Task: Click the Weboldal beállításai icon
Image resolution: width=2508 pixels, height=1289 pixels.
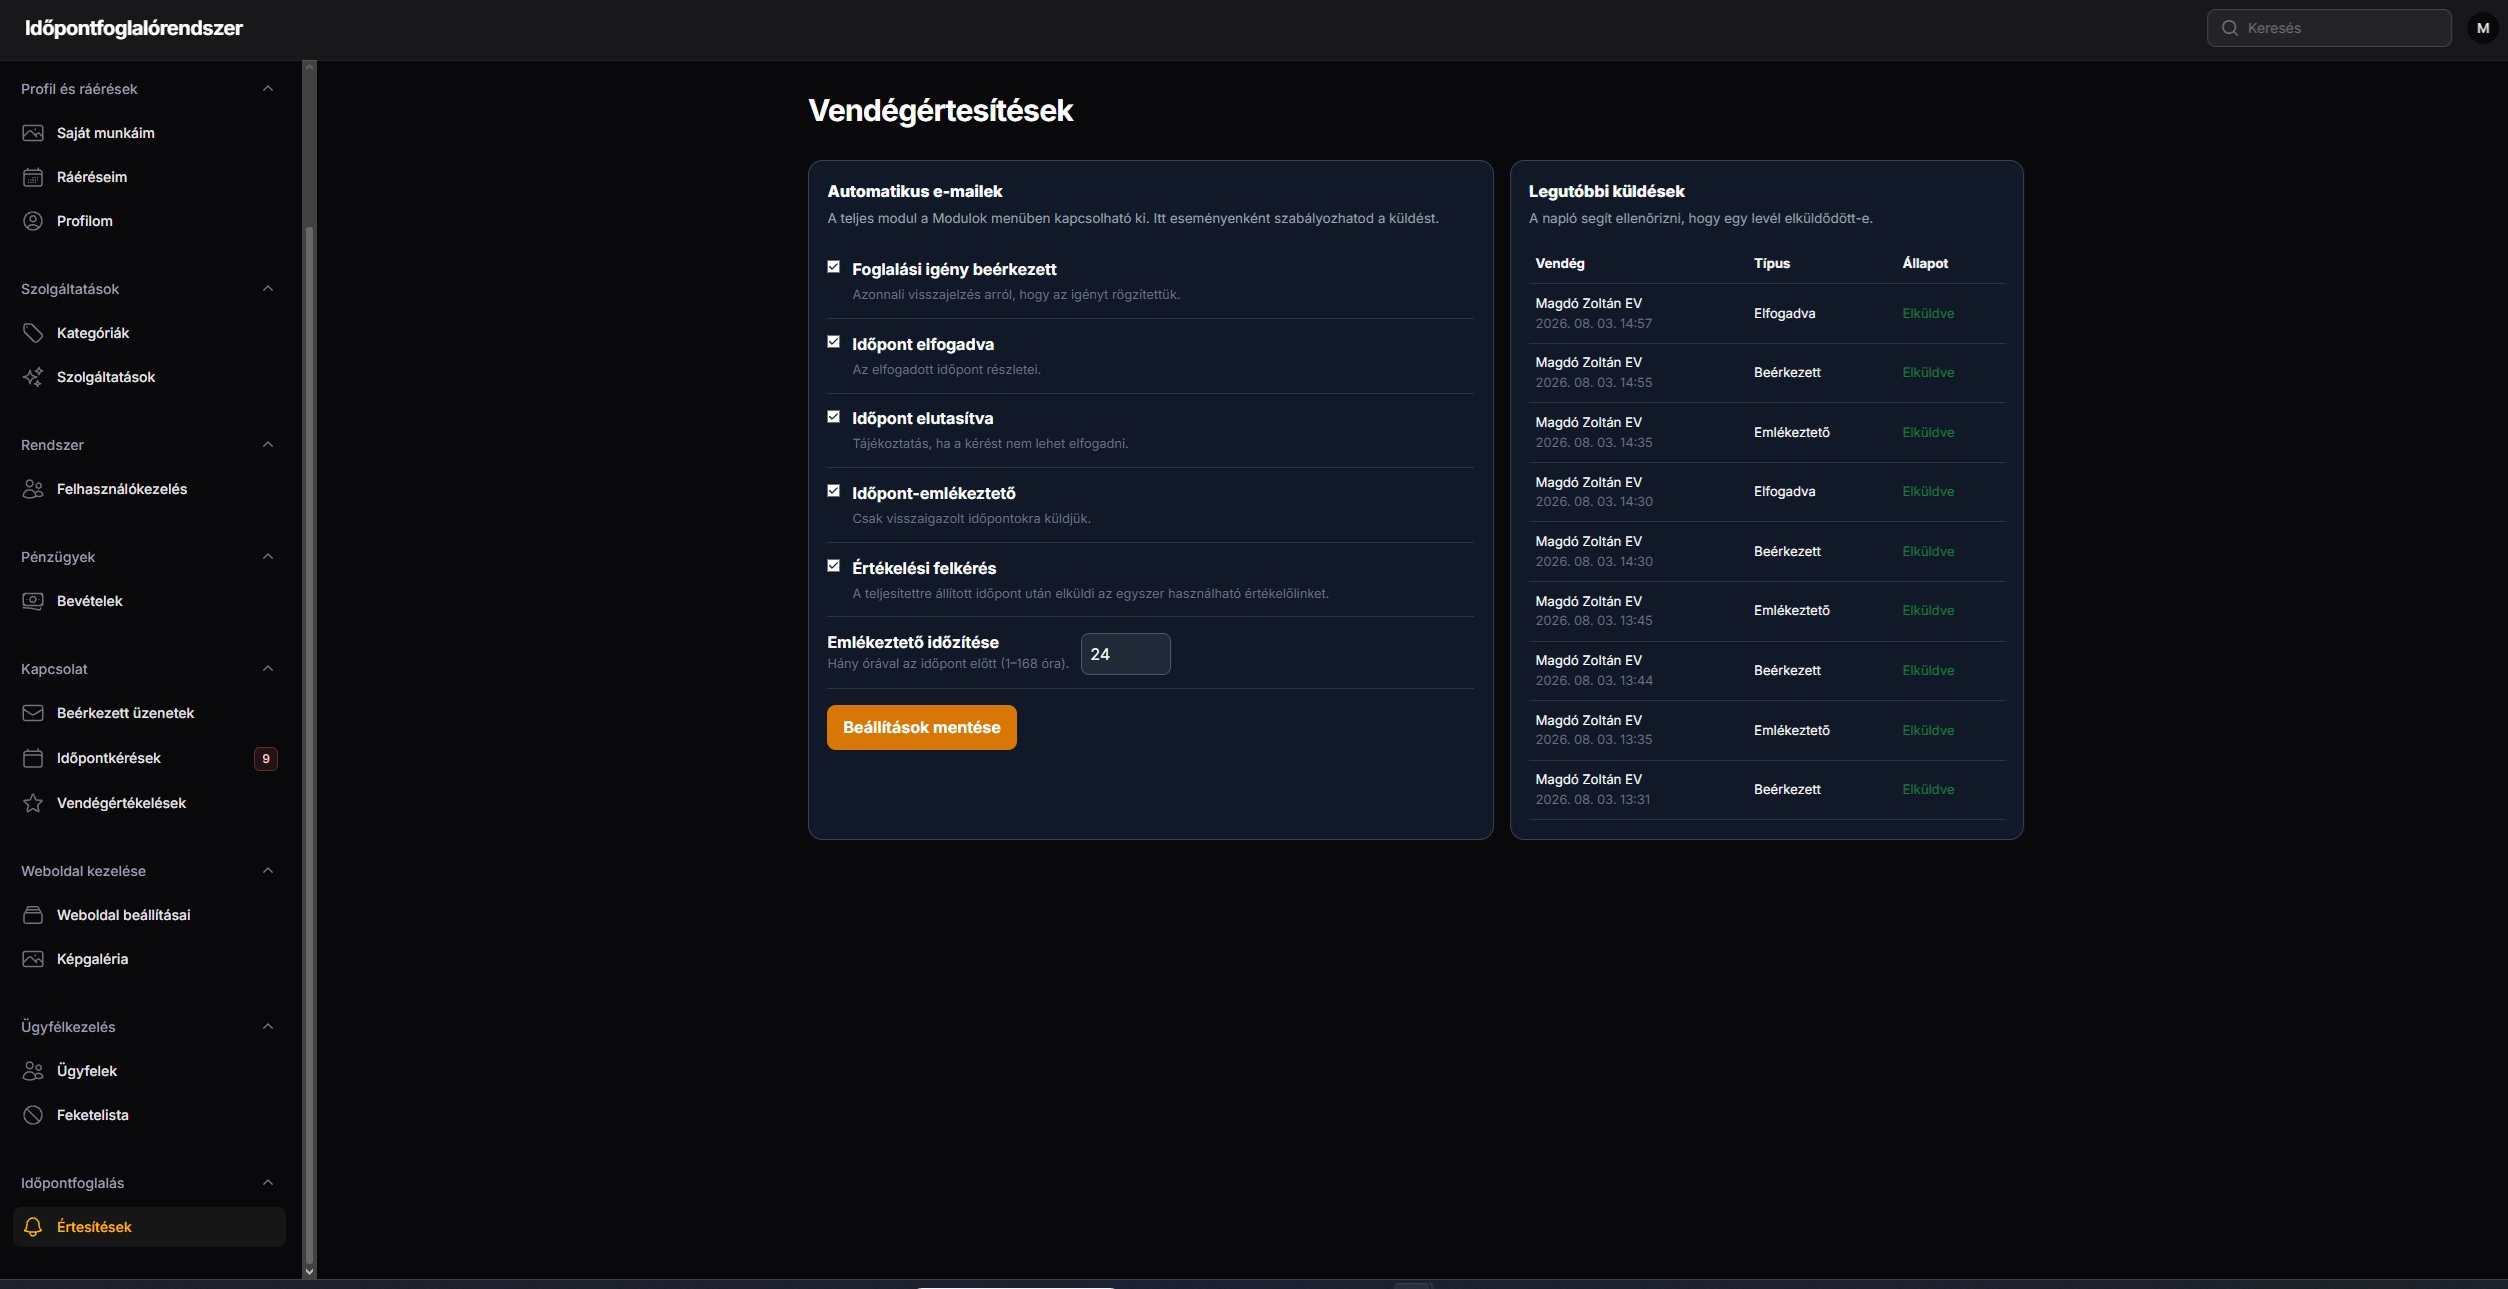Action: pyautogui.click(x=33, y=915)
